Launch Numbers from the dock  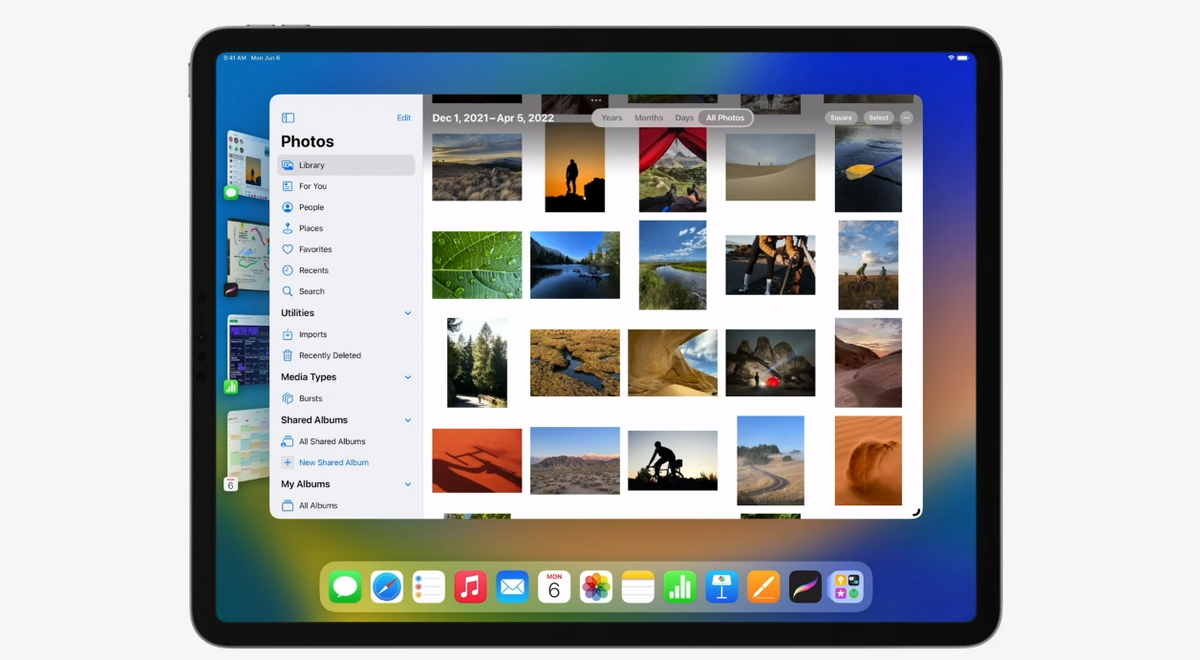[x=680, y=586]
